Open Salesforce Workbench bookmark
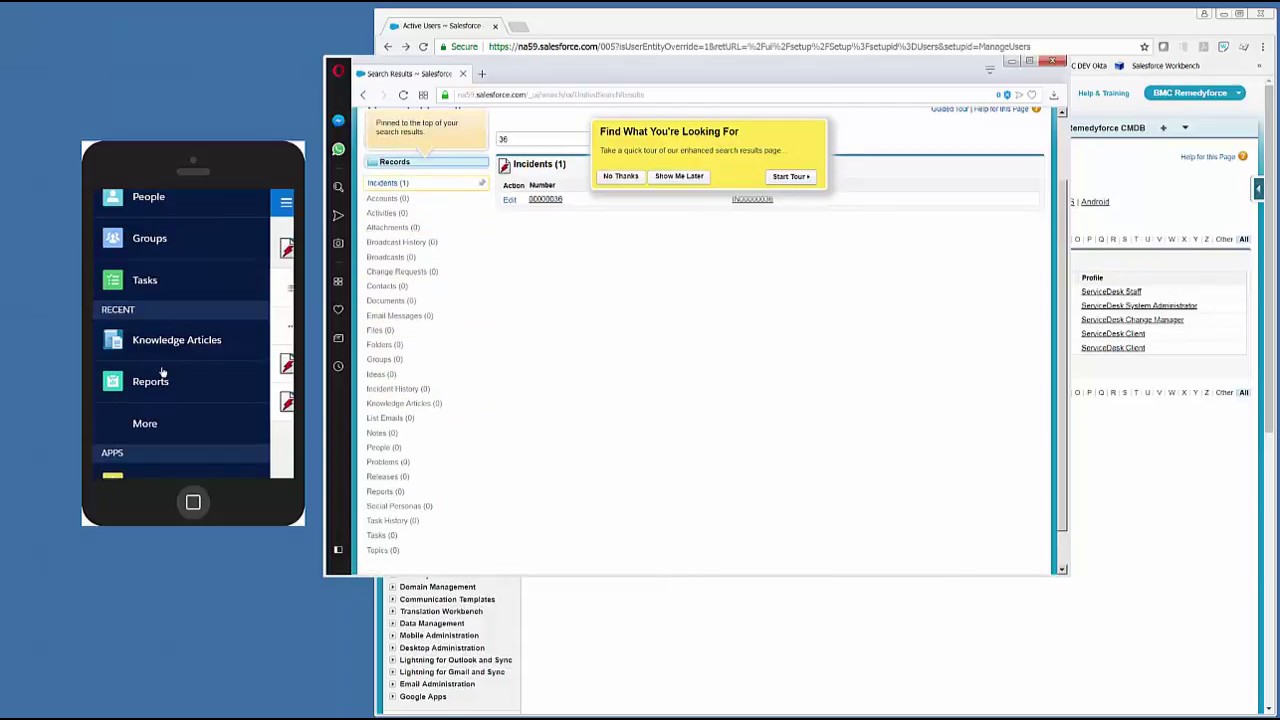Image resolution: width=1280 pixels, height=720 pixels. (1158, 66)
